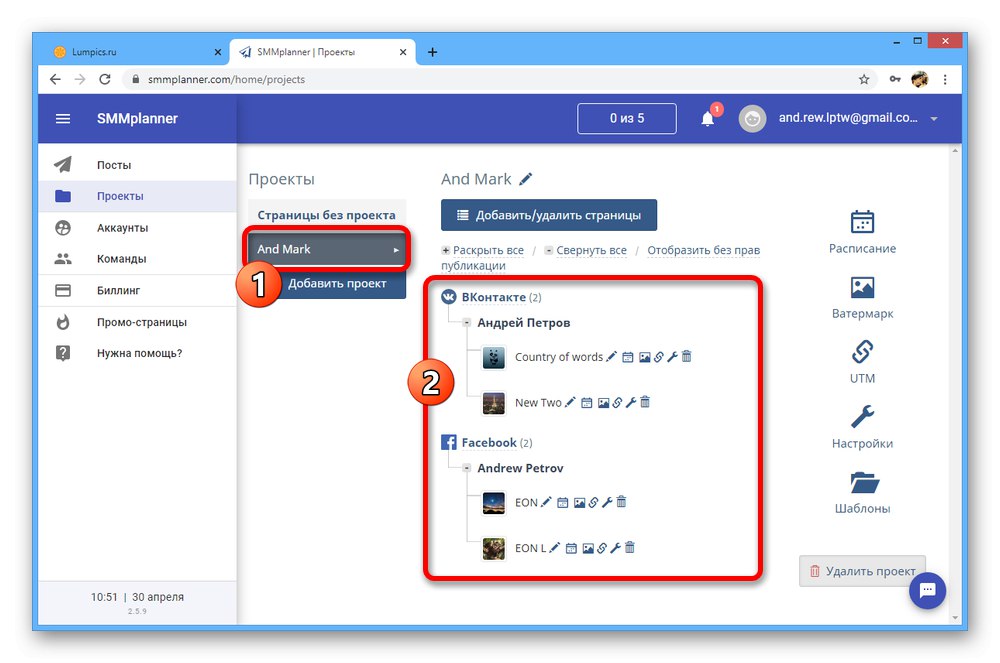Screen dimensions: 1000x663
Task: Click the Facebook group heading
Action: 489,442
